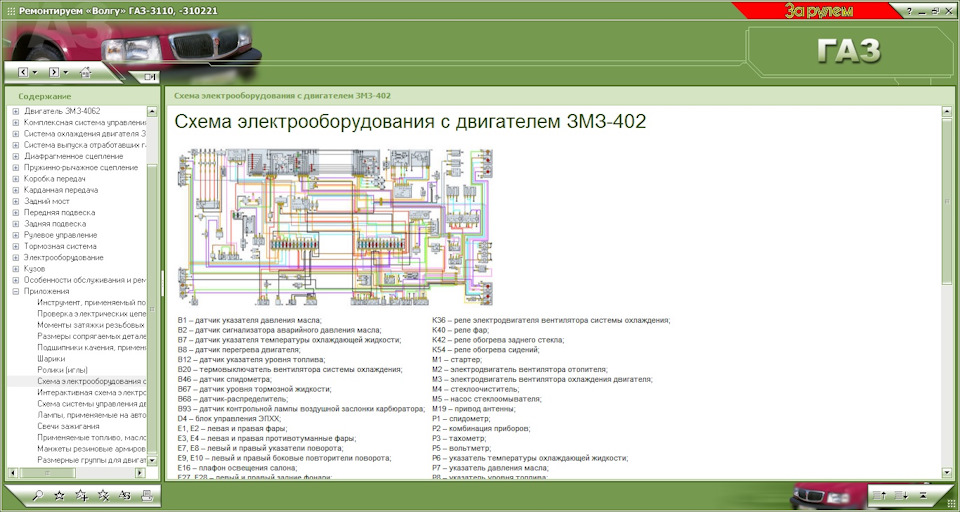Open Свечи зажигания appendix item
960x512 pixels.
click(x=68, y=426)
